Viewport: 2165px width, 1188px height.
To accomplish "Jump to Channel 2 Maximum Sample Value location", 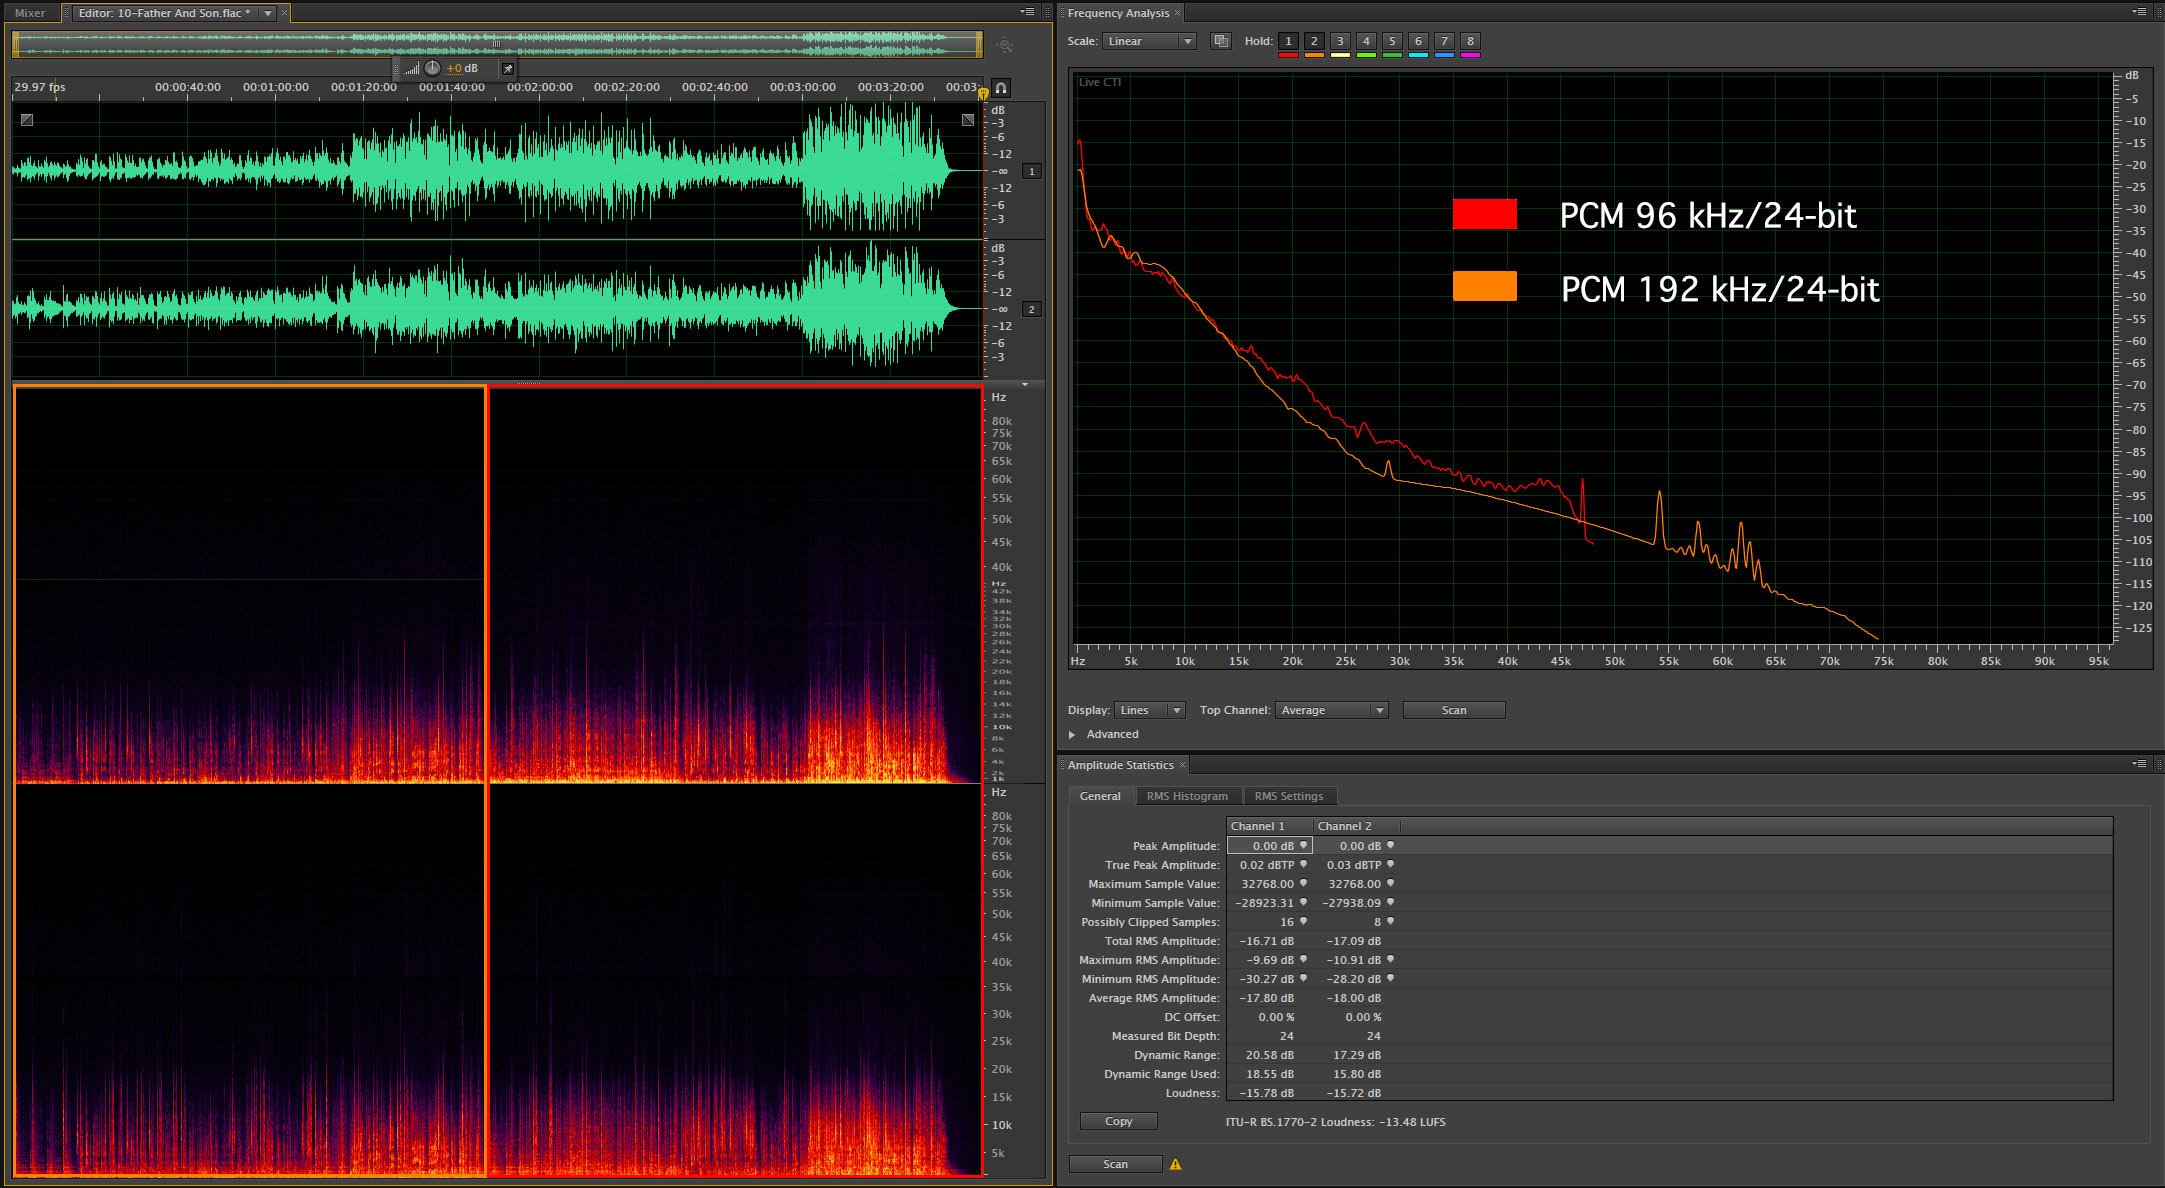I will (x=1390, y=883).
